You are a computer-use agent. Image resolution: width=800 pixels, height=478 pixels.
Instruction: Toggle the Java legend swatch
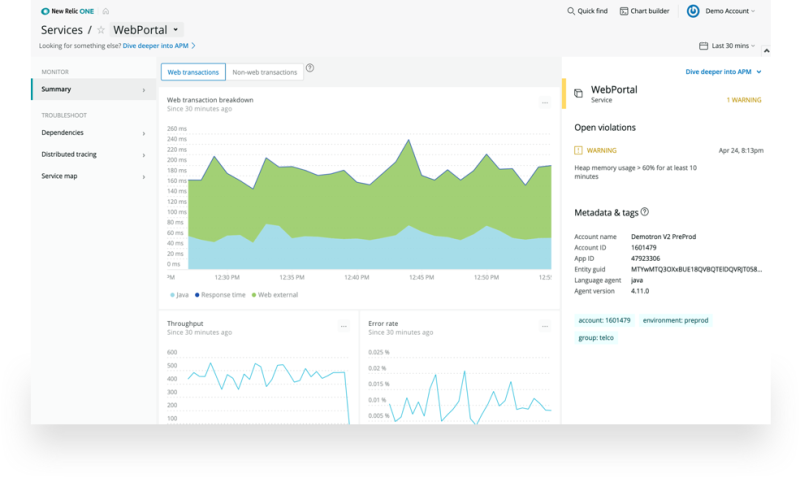click(172, 295)
